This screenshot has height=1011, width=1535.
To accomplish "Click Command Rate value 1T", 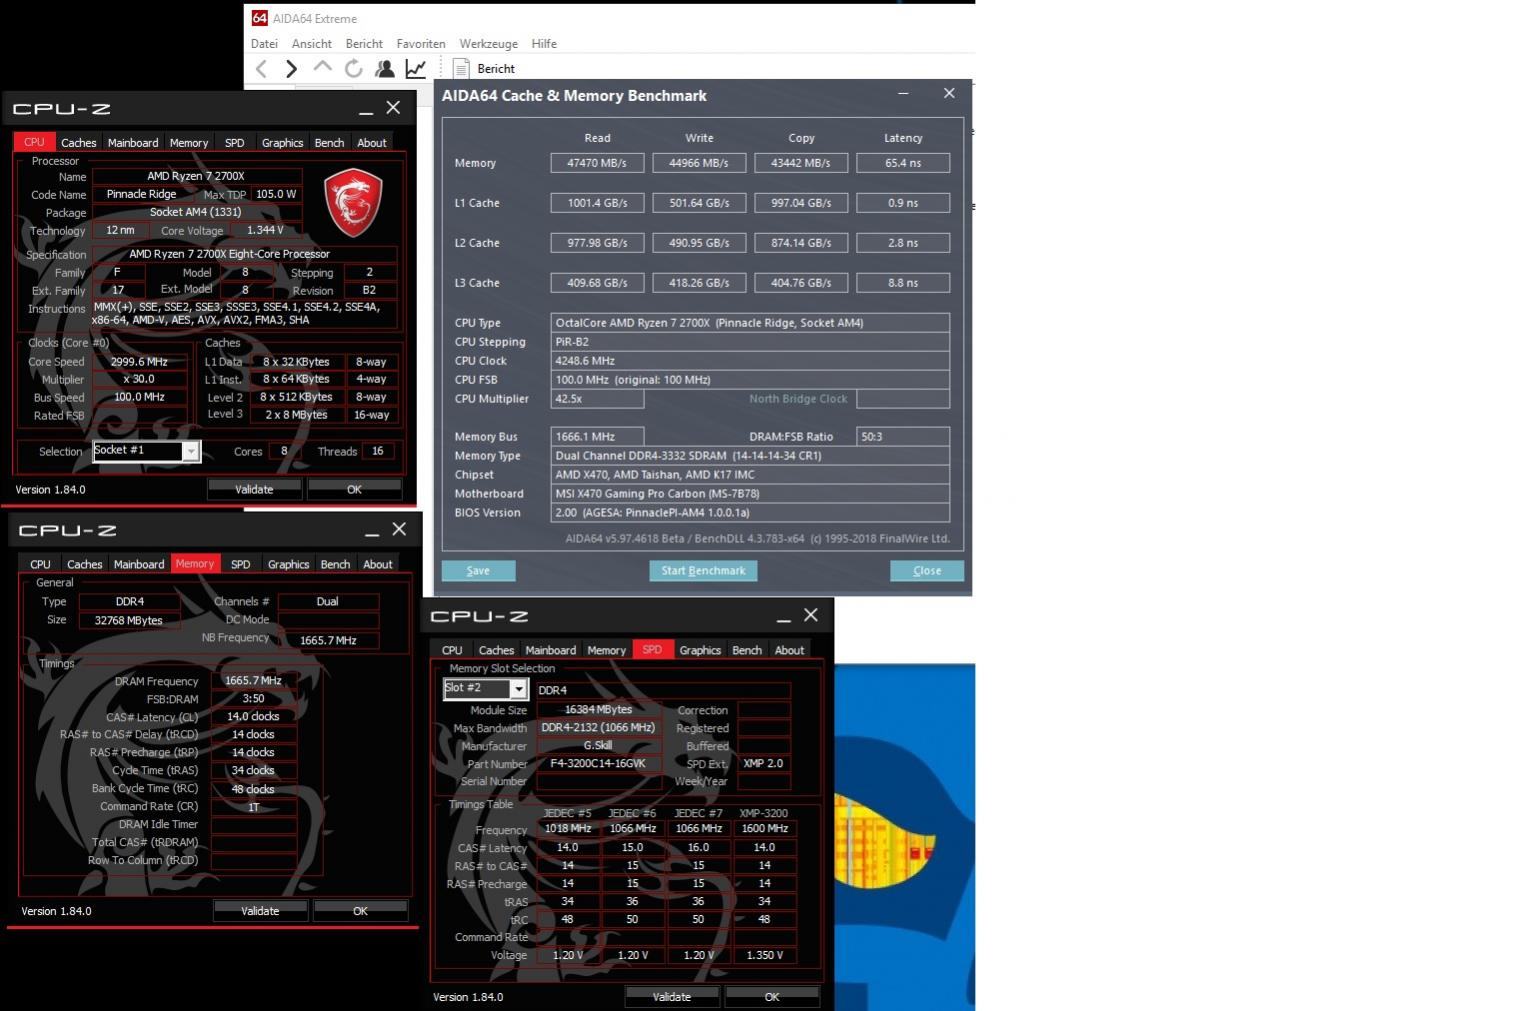I will (x=254, y=806).
